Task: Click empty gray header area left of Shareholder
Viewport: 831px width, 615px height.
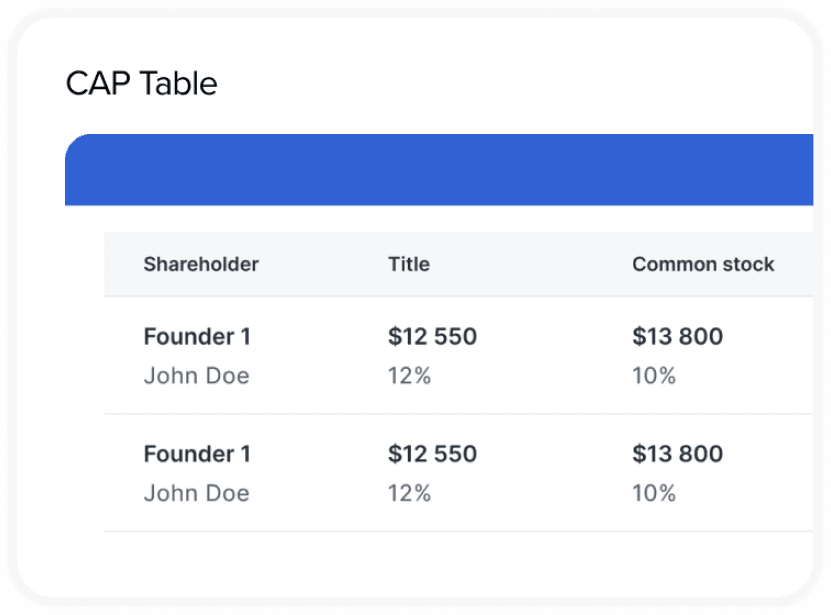Action: (x=123, y=264)
